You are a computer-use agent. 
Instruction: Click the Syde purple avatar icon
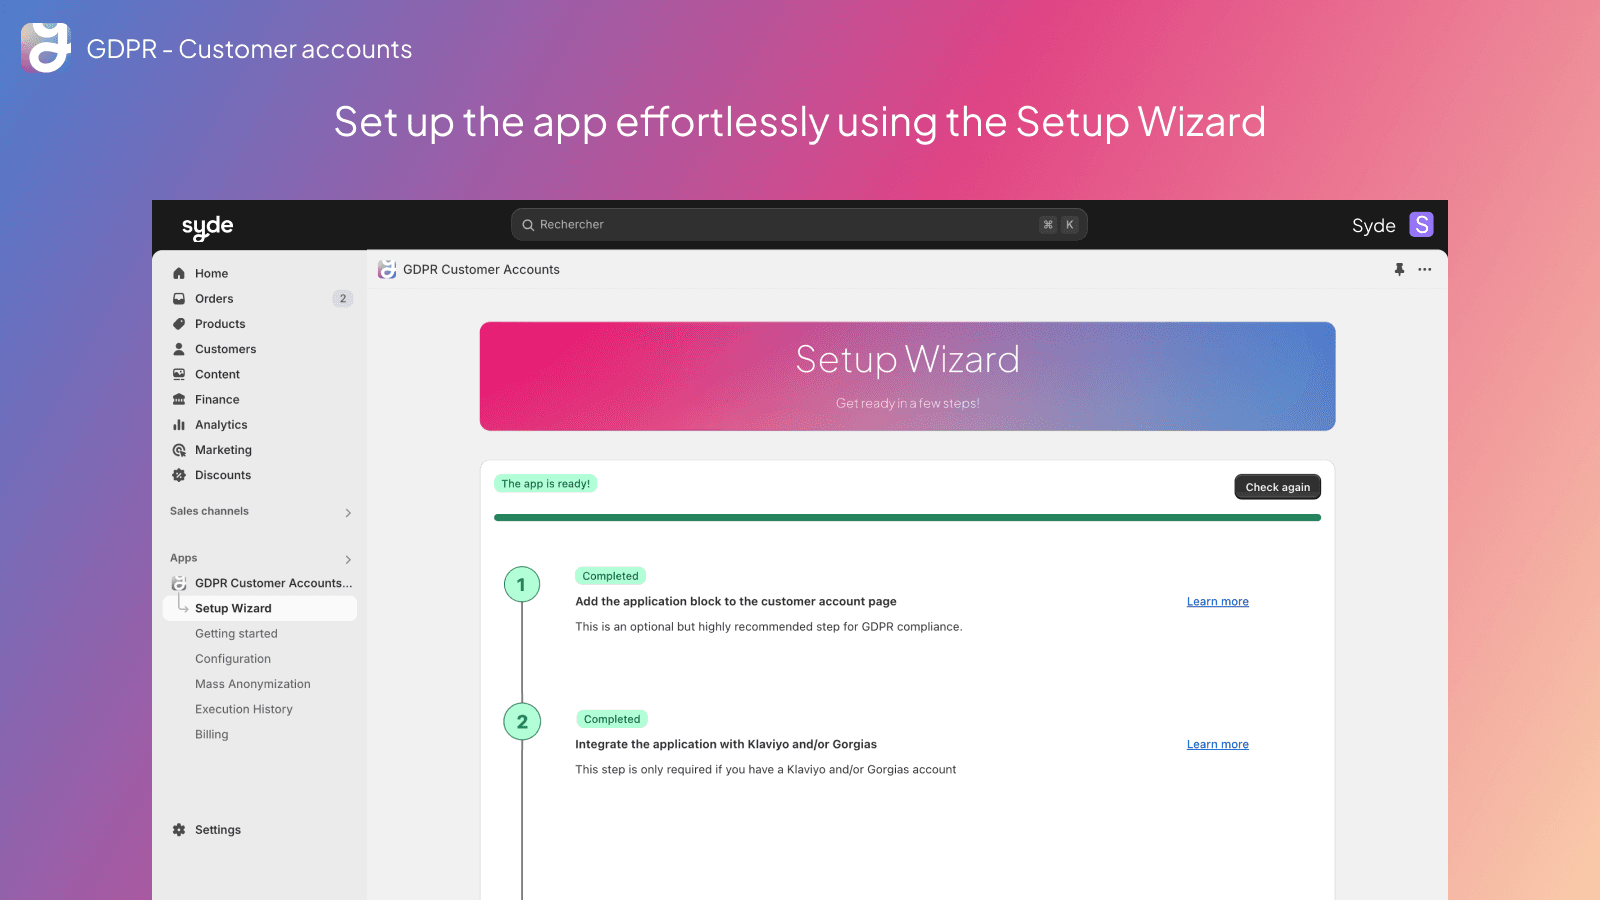click(x=1421, y=225)
